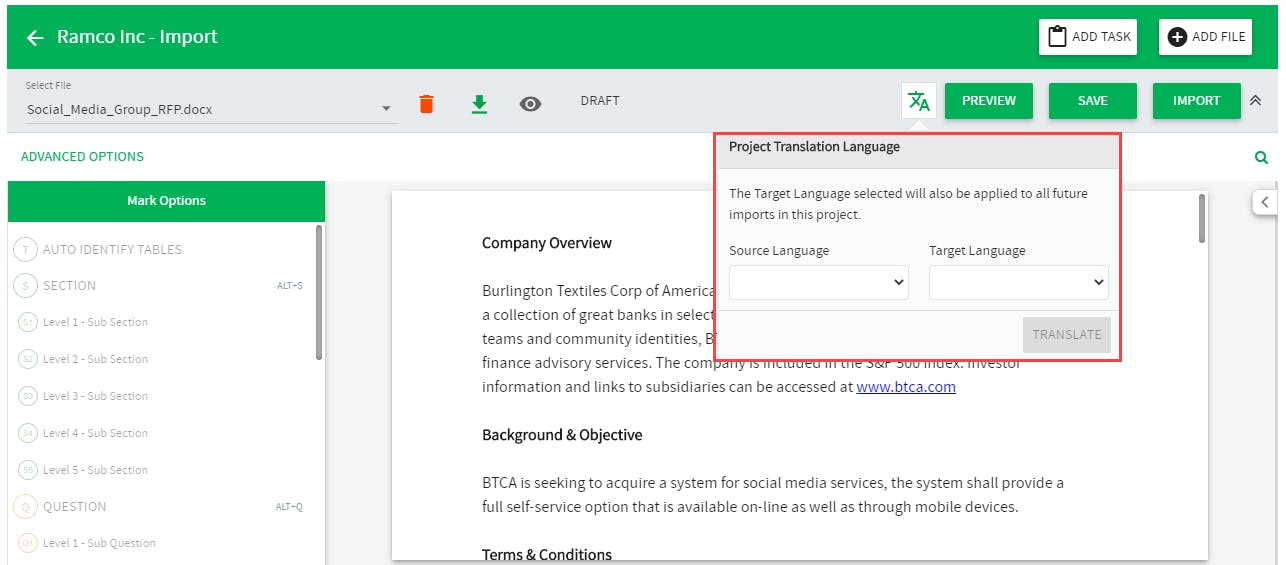Viewport: 1286px width, 565px height.
Task: Click the green download file icon
Action: pos(479,104)
